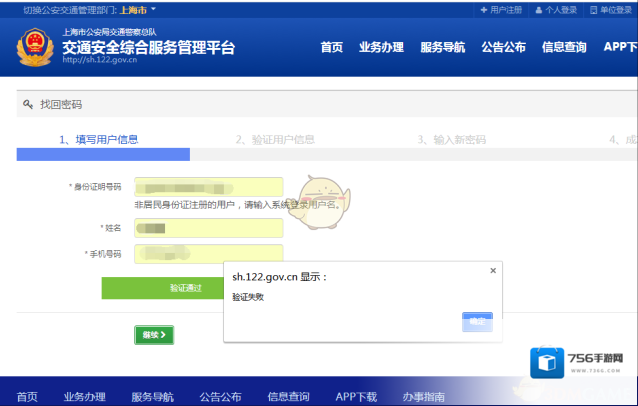The image size is (638, 406).
Task: Open 信息查询 in the top navigation
Action: [x=564, y=47]
